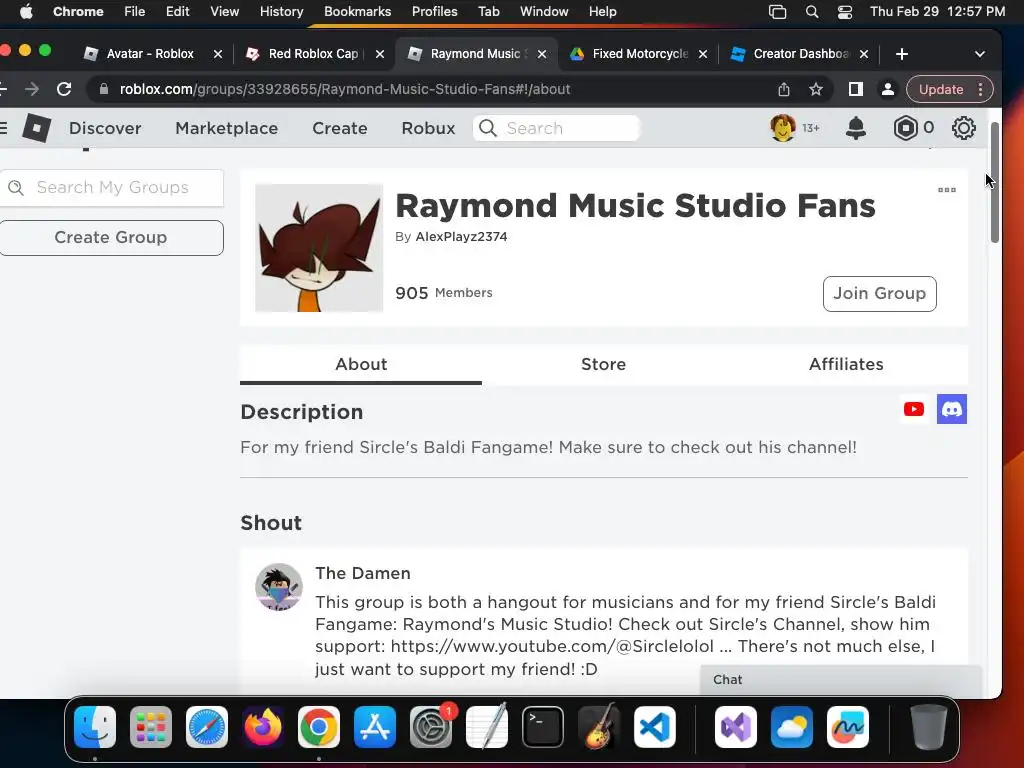Viewport: 1024px width, 768px height.
Task: Open Terminal from the Dock
Action: click(x=543, y=726)
